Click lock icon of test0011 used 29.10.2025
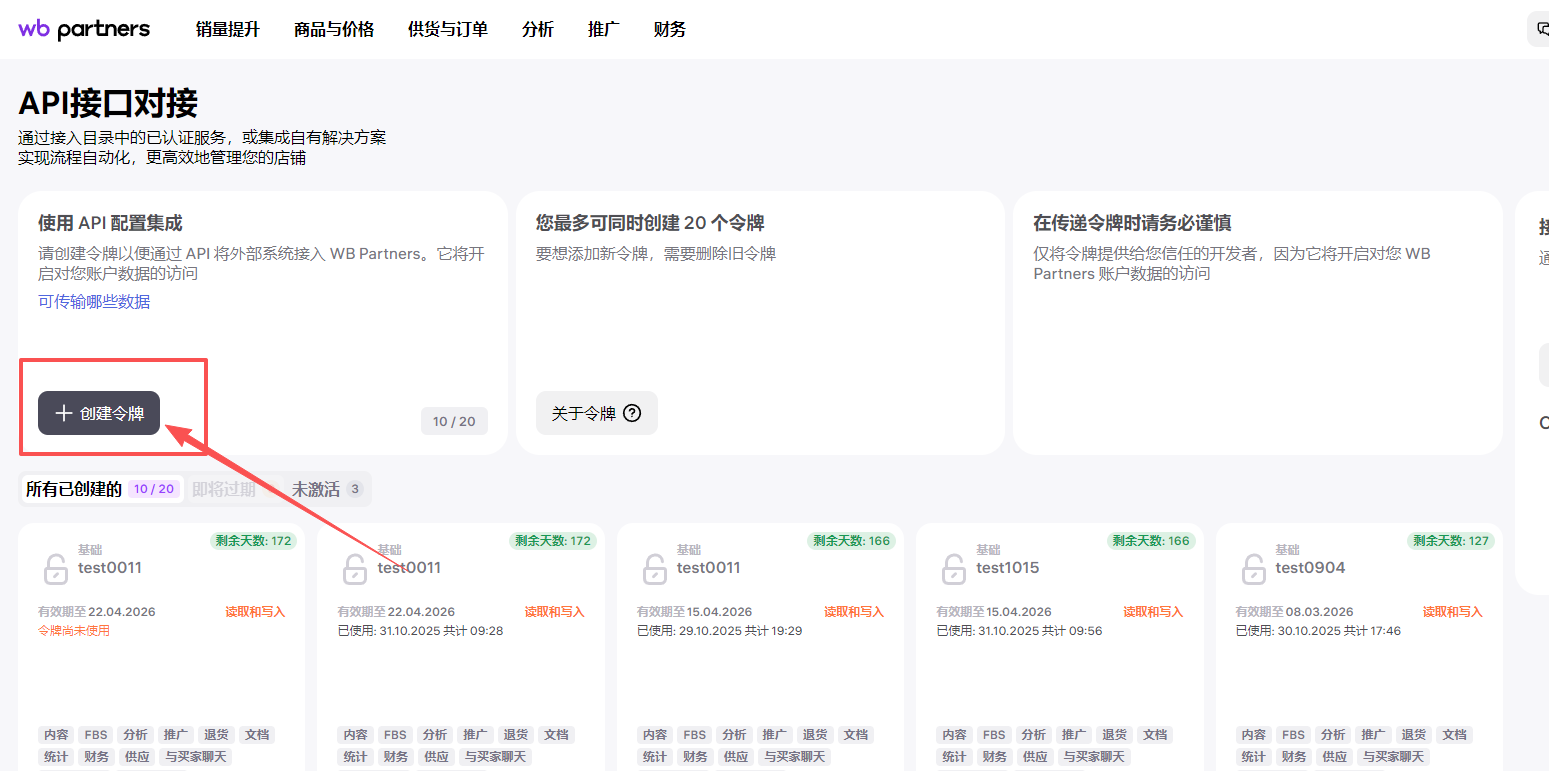The width and height of the screenshot is (1549, 771). (x=654, y=569)
